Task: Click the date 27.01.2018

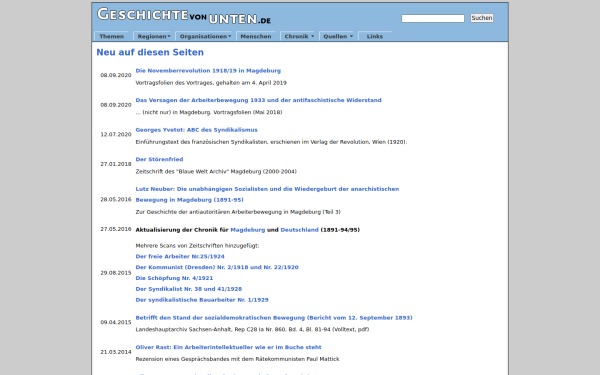Action: pyautogui.click(x=116, y=164)
